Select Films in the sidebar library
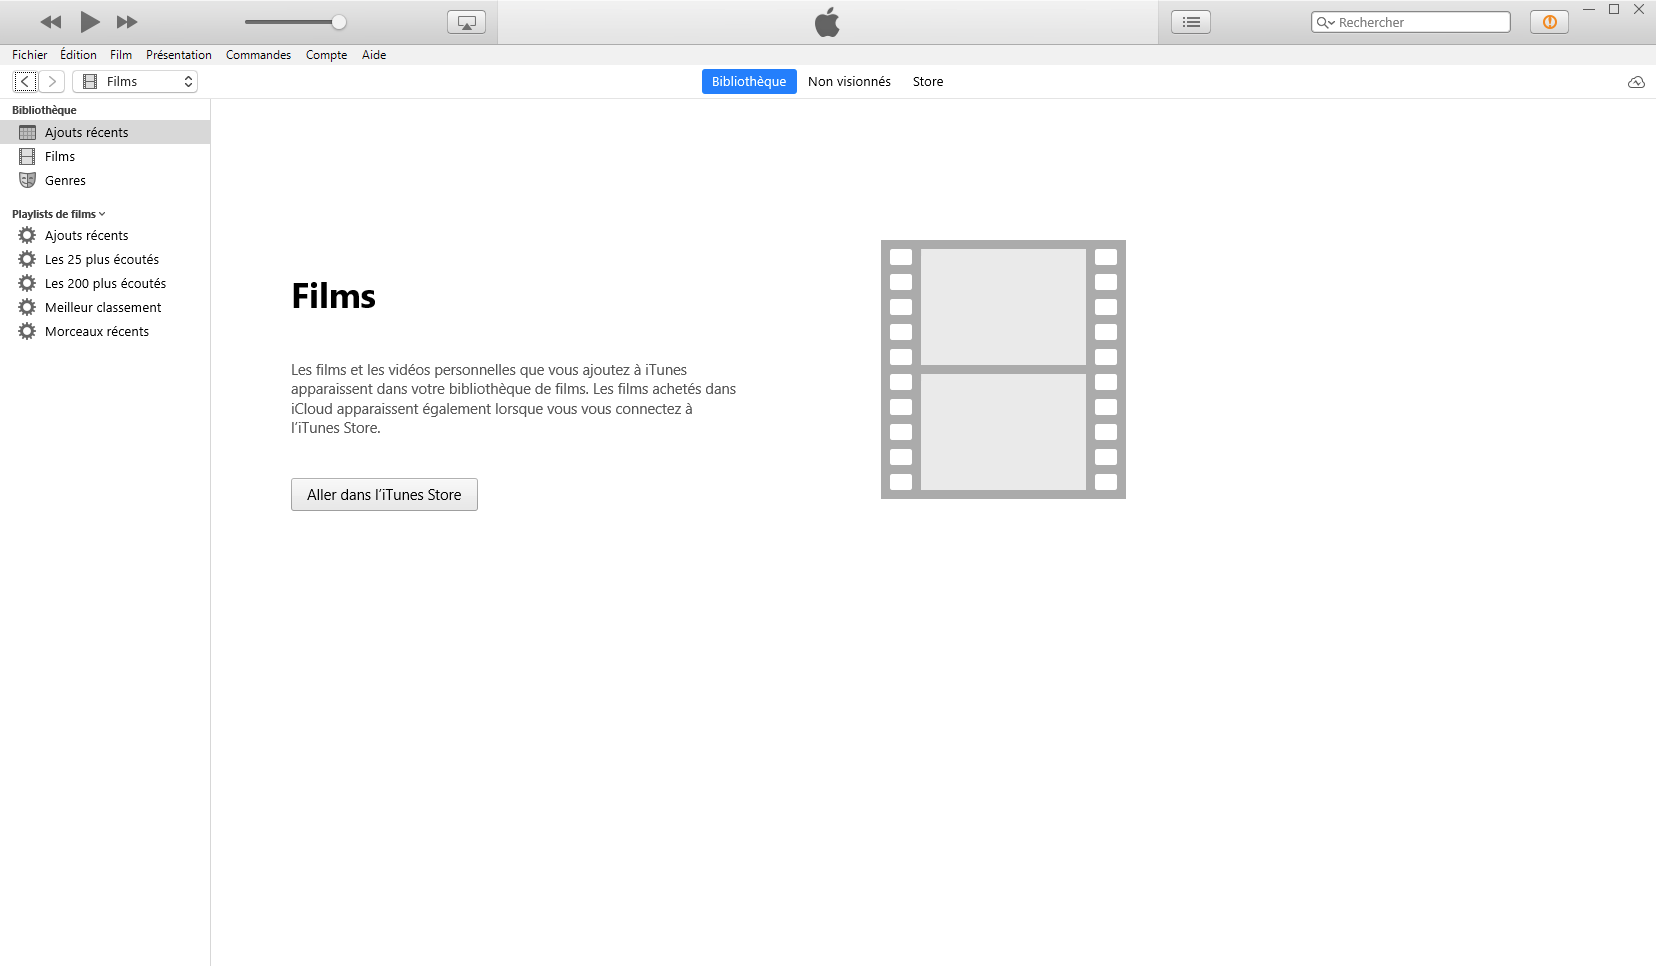Screen dimensions: 1656x966 tap(105, 156)
